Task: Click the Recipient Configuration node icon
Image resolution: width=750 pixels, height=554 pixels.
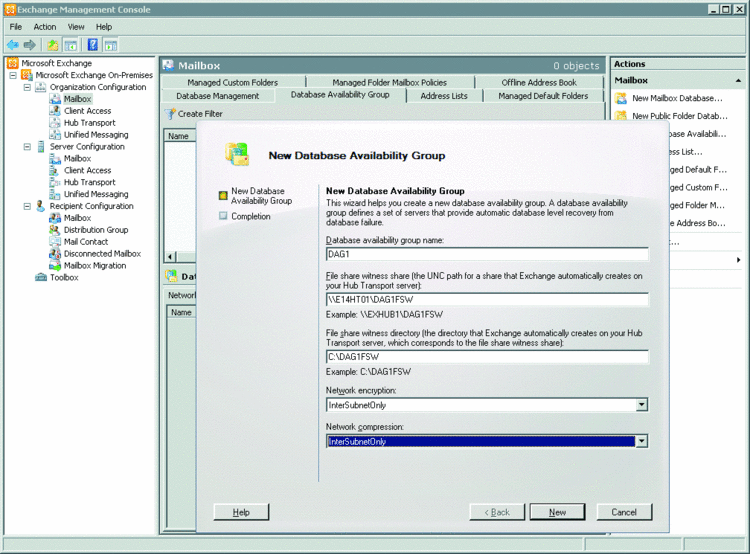Action: [41, 206]
